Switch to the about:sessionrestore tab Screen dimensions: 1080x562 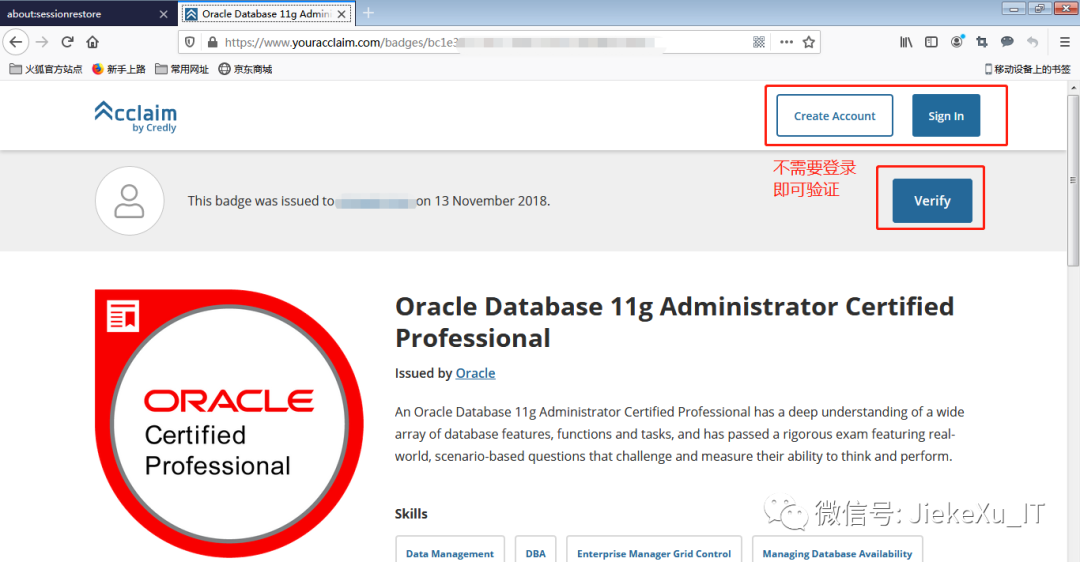[88, 14]
